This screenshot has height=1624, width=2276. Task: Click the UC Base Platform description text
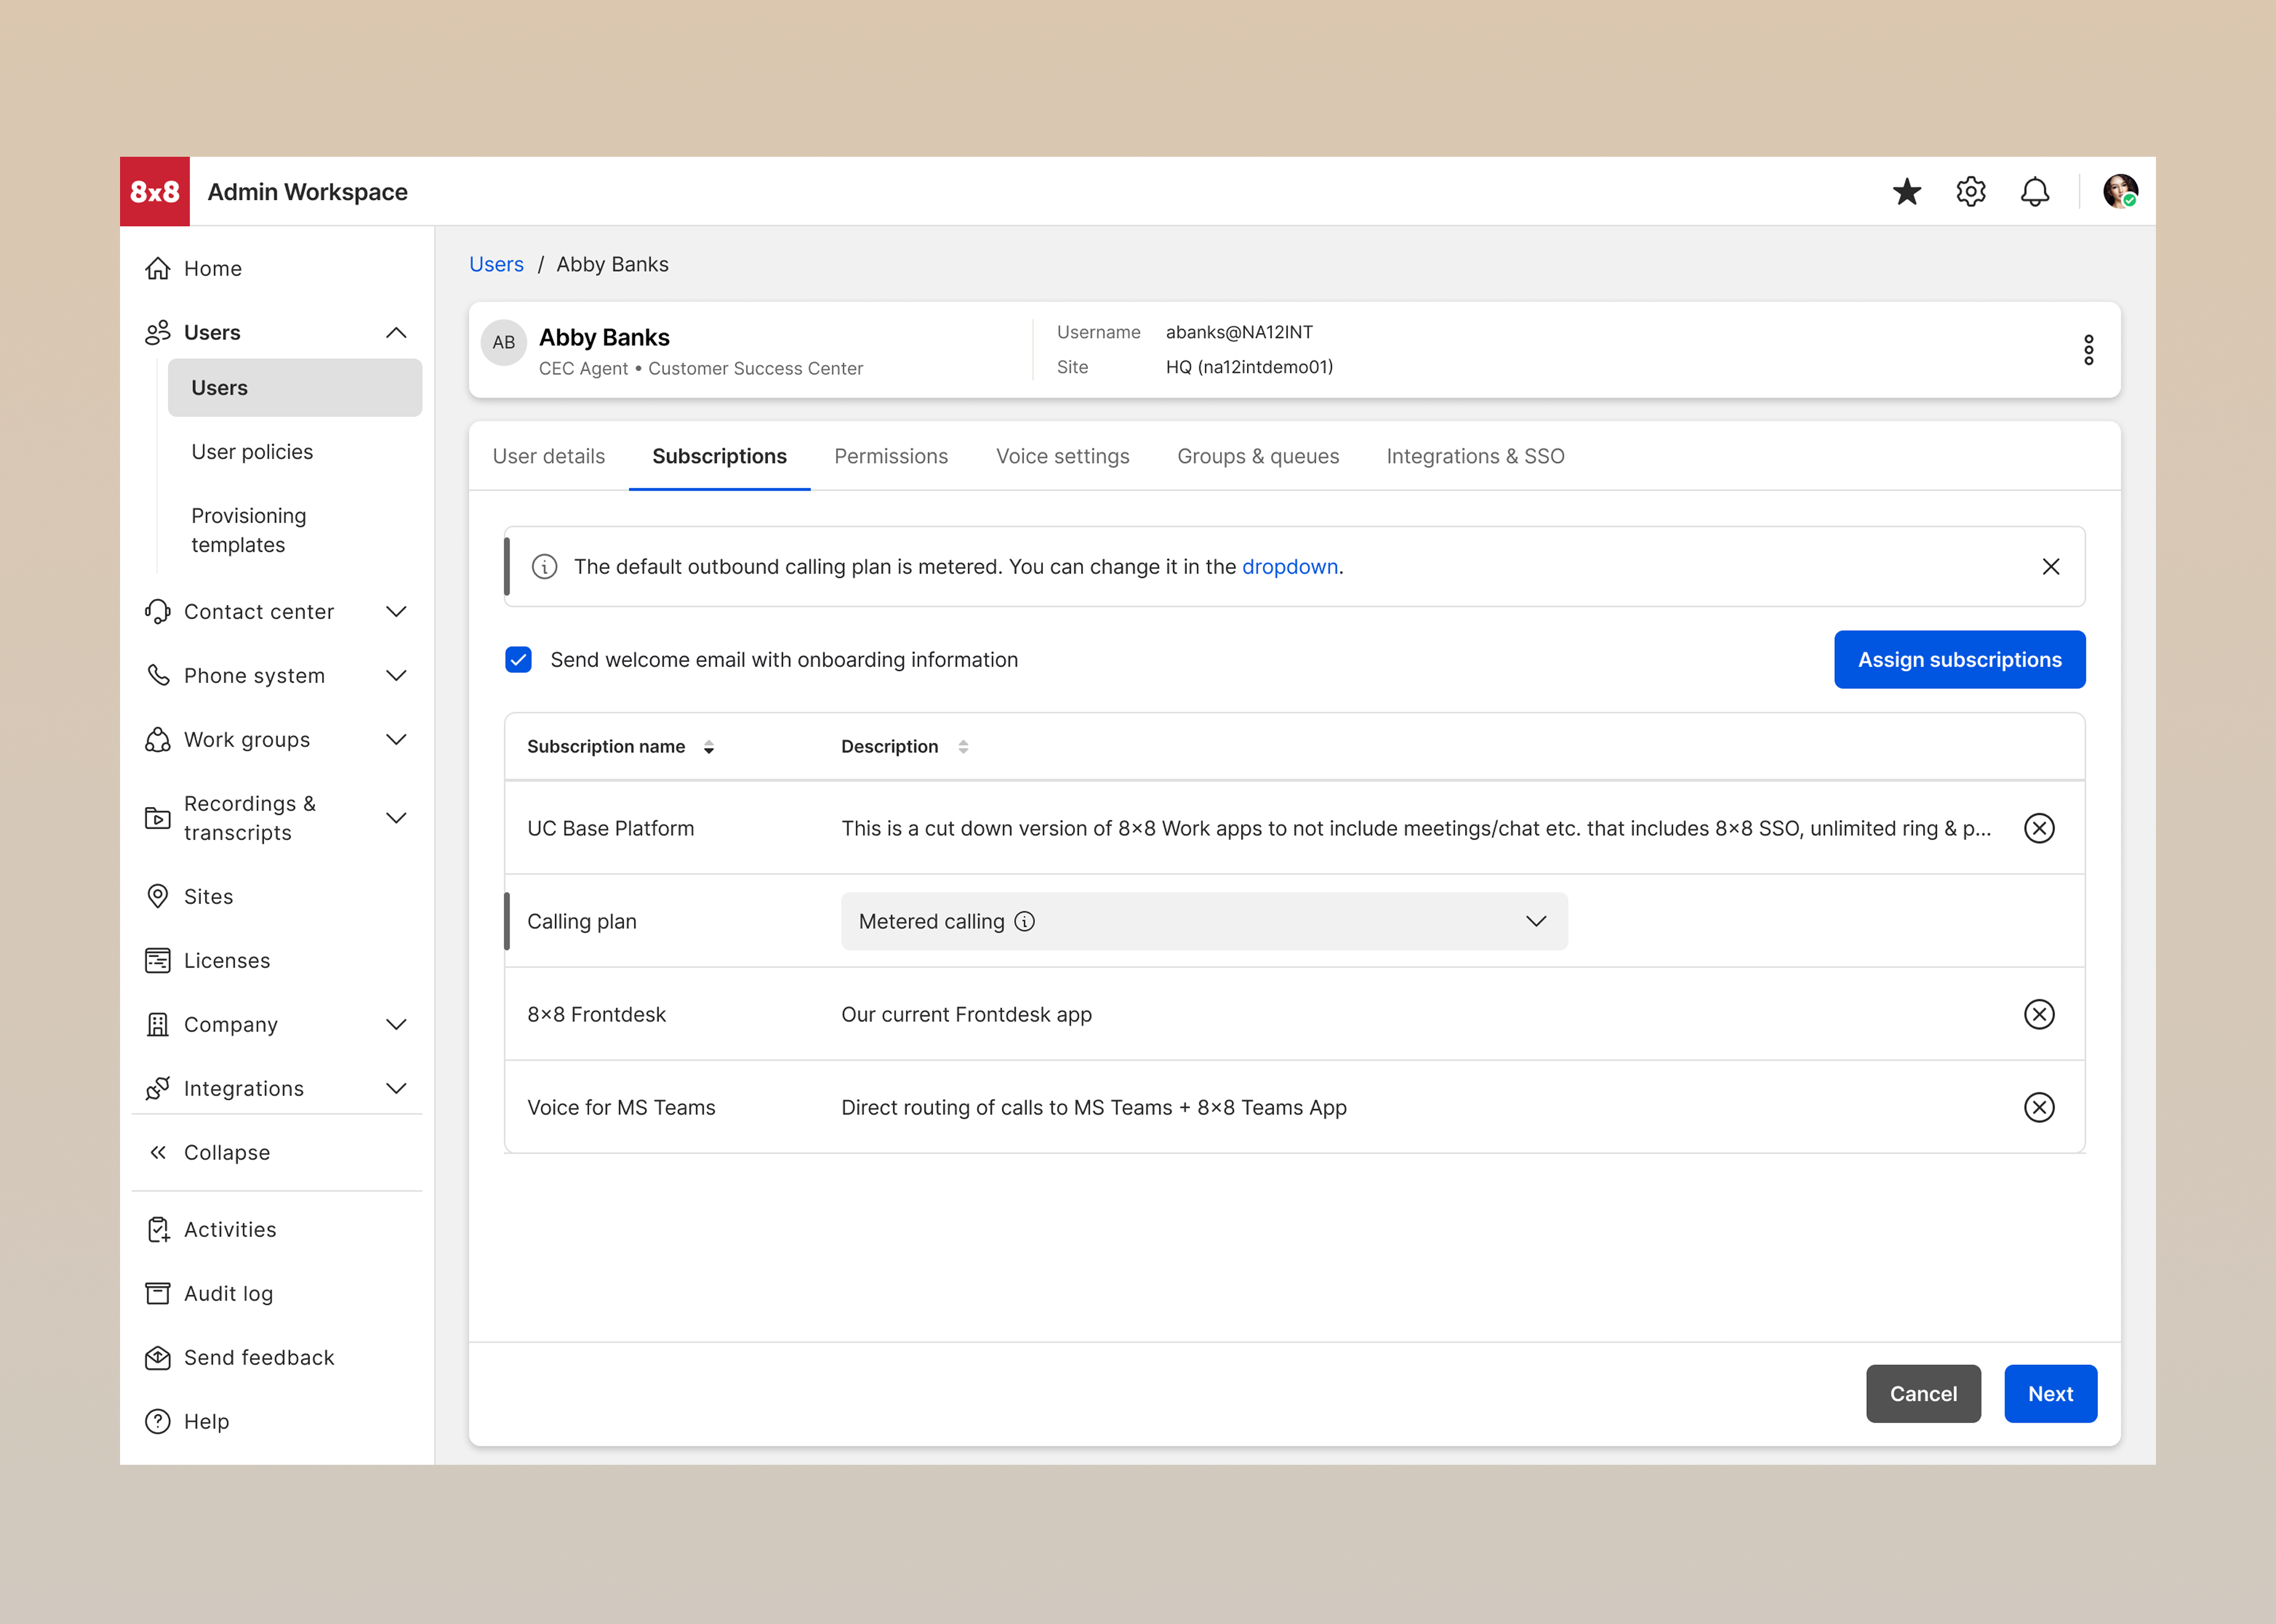1416,828
